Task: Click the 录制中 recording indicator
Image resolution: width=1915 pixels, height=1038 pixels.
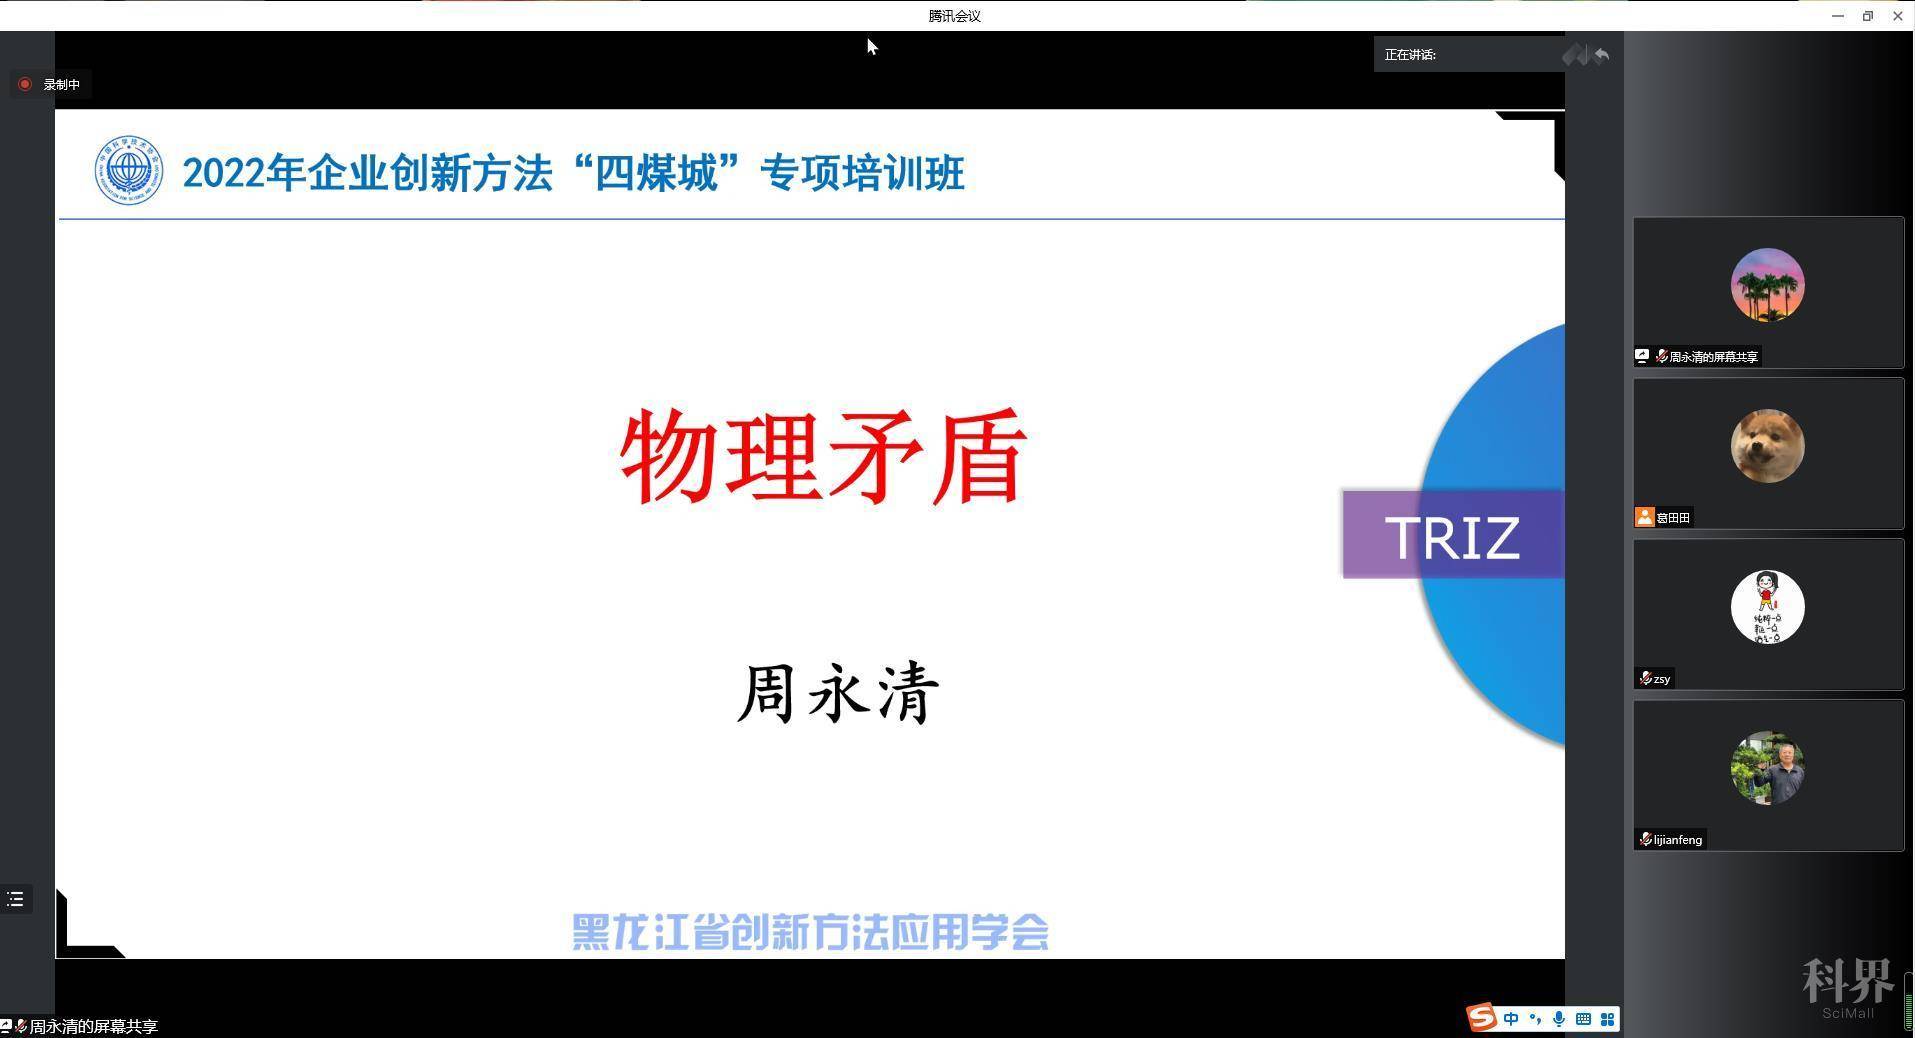Action: 50,85
